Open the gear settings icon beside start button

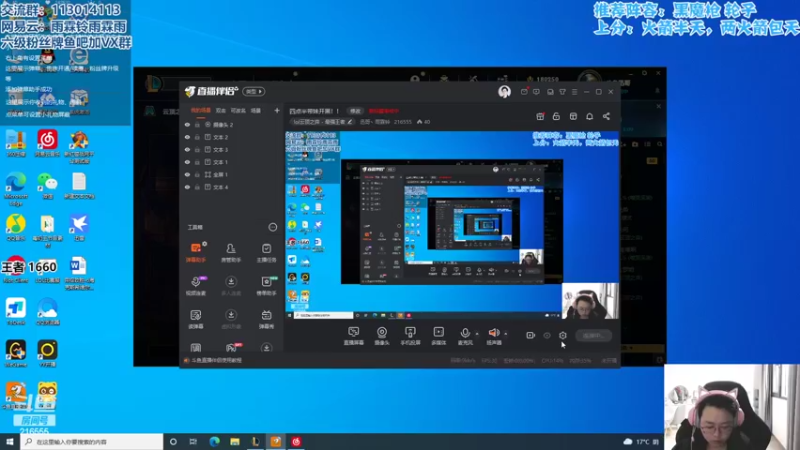(x=563, y=335)
